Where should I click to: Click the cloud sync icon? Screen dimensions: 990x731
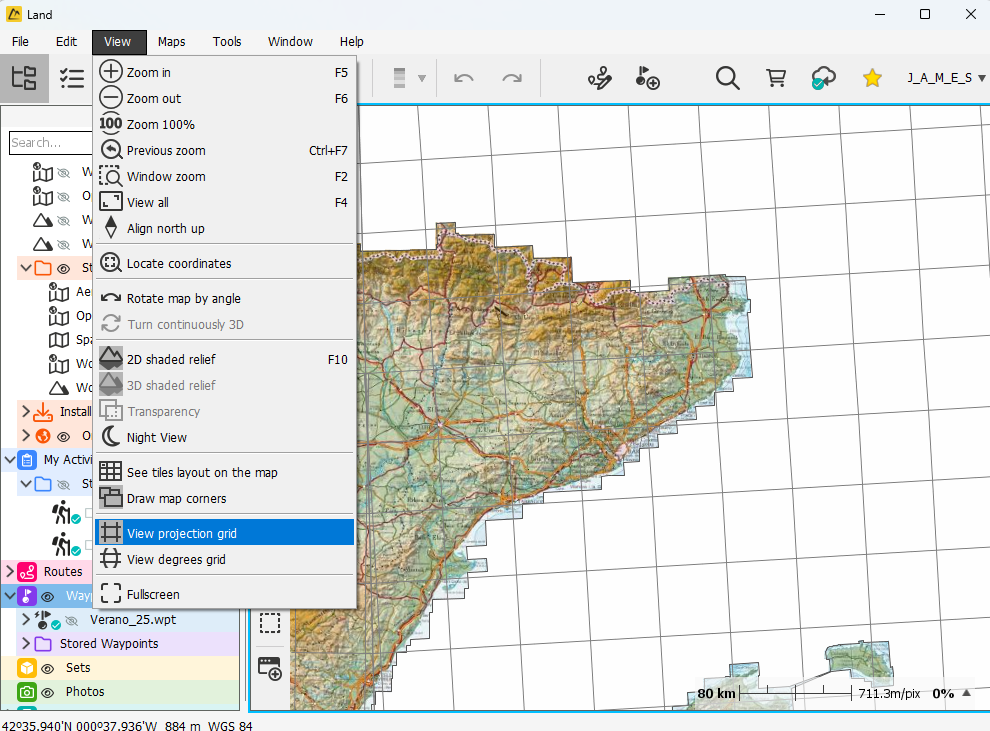pyautogui.click(x=823, y=78)
